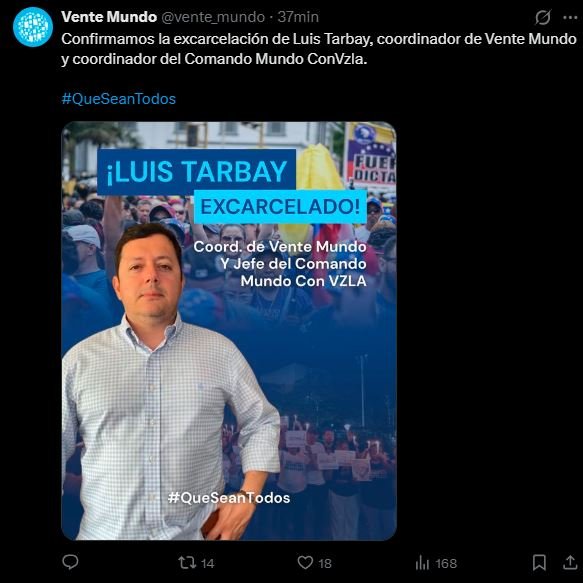Open the three-dot more options menu

pos(570,17)
